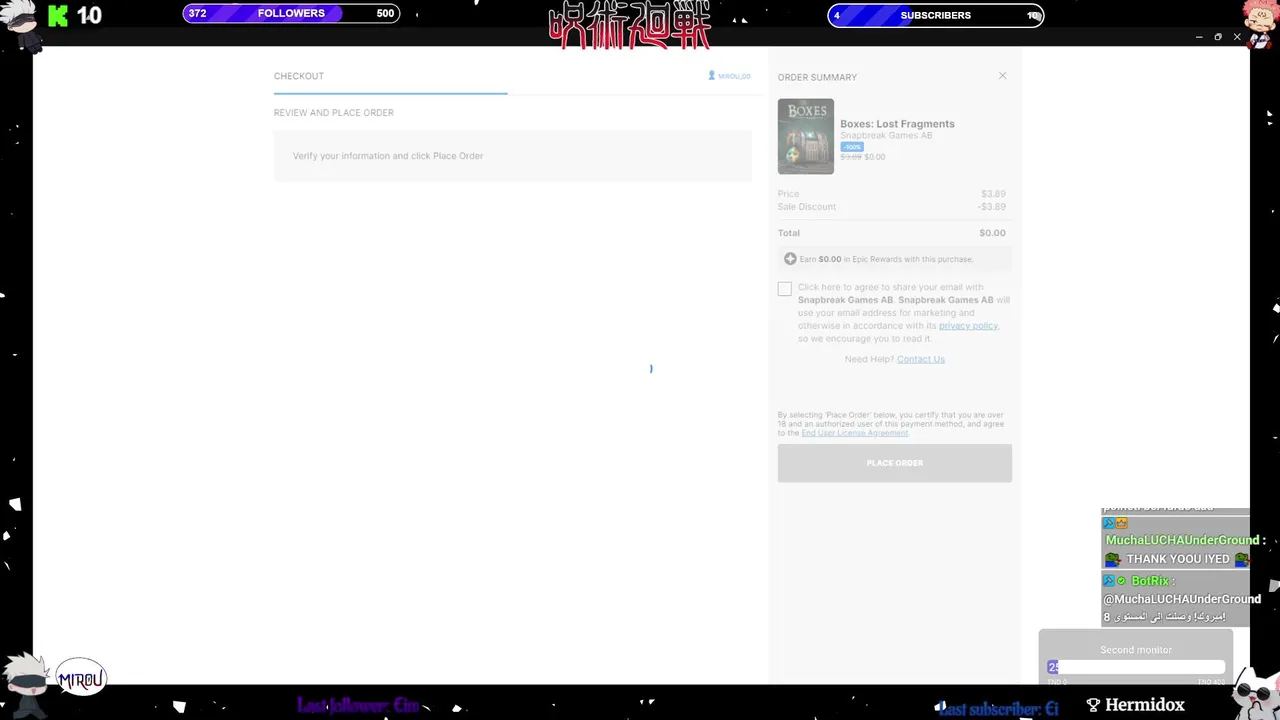Open the privacy policy link

tap(968, 325)
